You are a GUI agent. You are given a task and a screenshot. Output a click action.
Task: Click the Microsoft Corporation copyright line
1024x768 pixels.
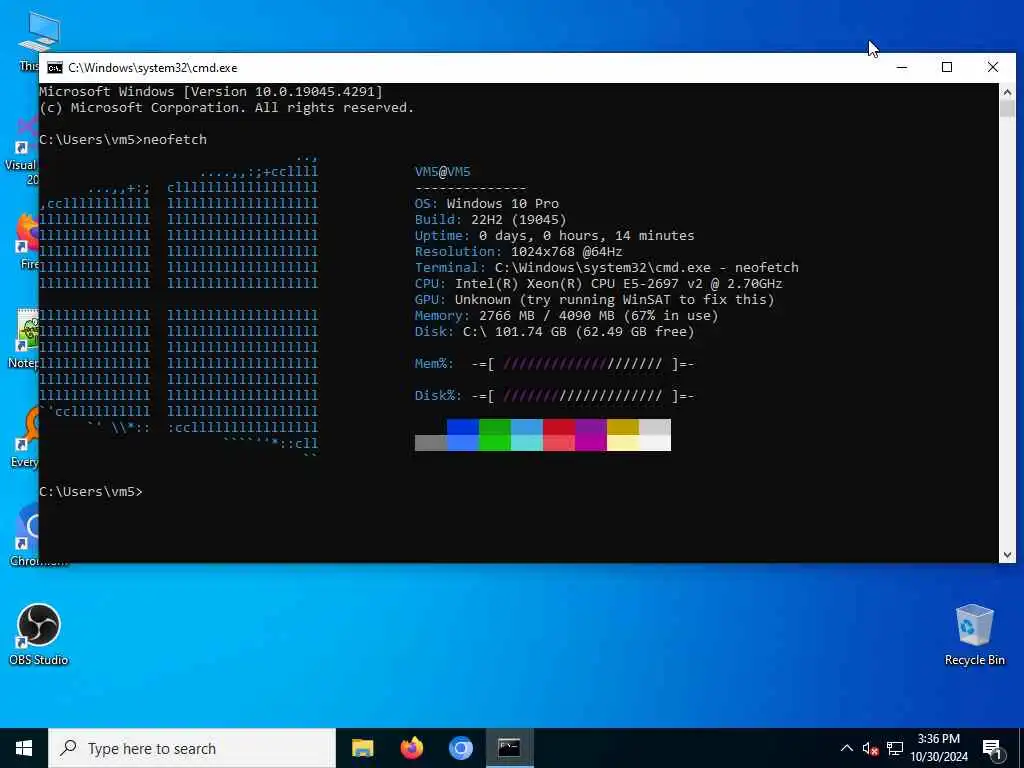pos(227,108)
